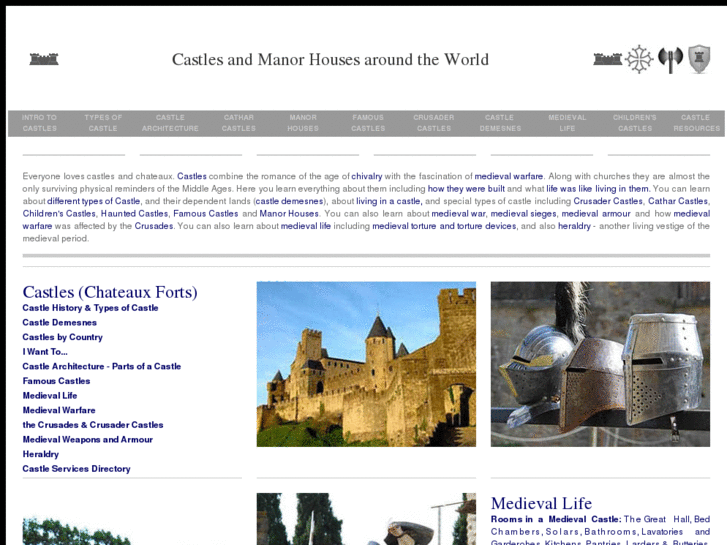Open the Castle Resources menu item
727x545 pixels.
tap(696, 123)
